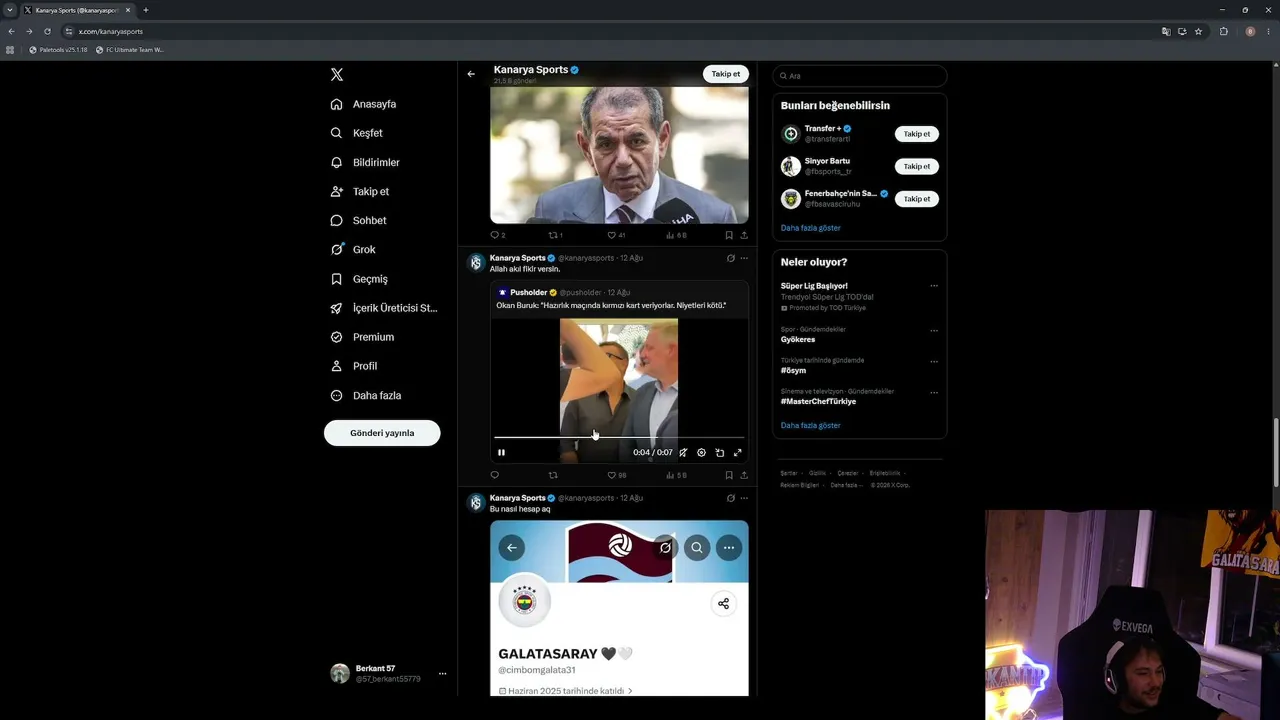Open more options on 'Allah akıl fikir versin' tweet
Viewport: 1280px width, 720px height.
[x=744, y=258]
